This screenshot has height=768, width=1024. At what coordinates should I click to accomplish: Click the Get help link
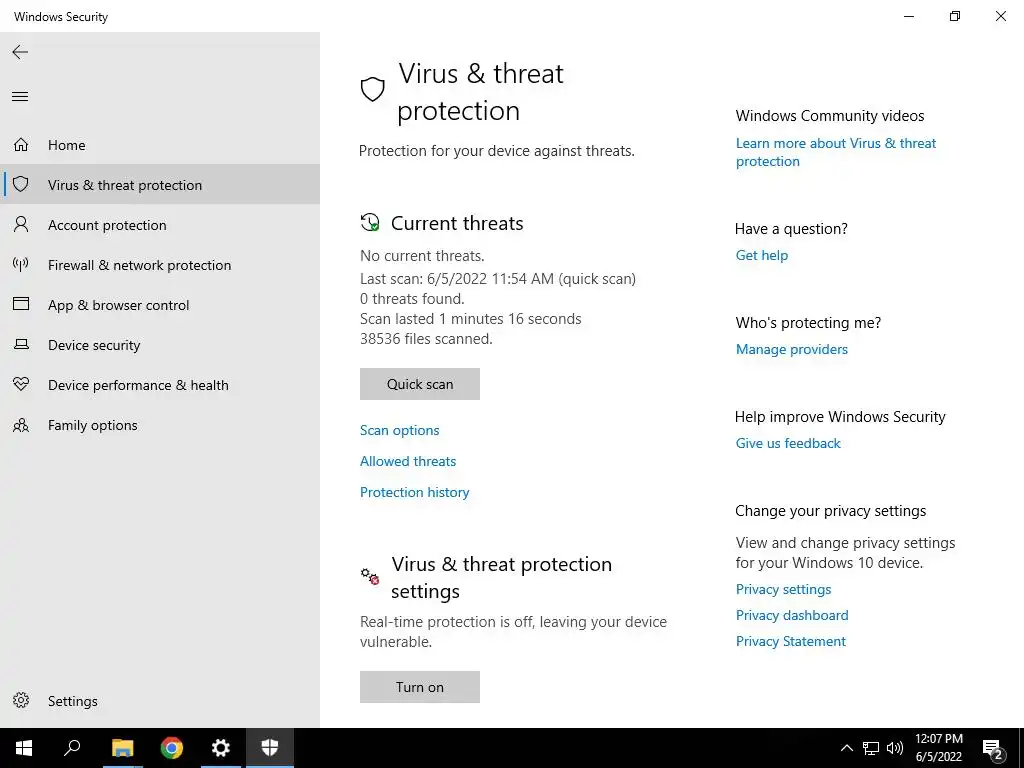click(762, 255)
